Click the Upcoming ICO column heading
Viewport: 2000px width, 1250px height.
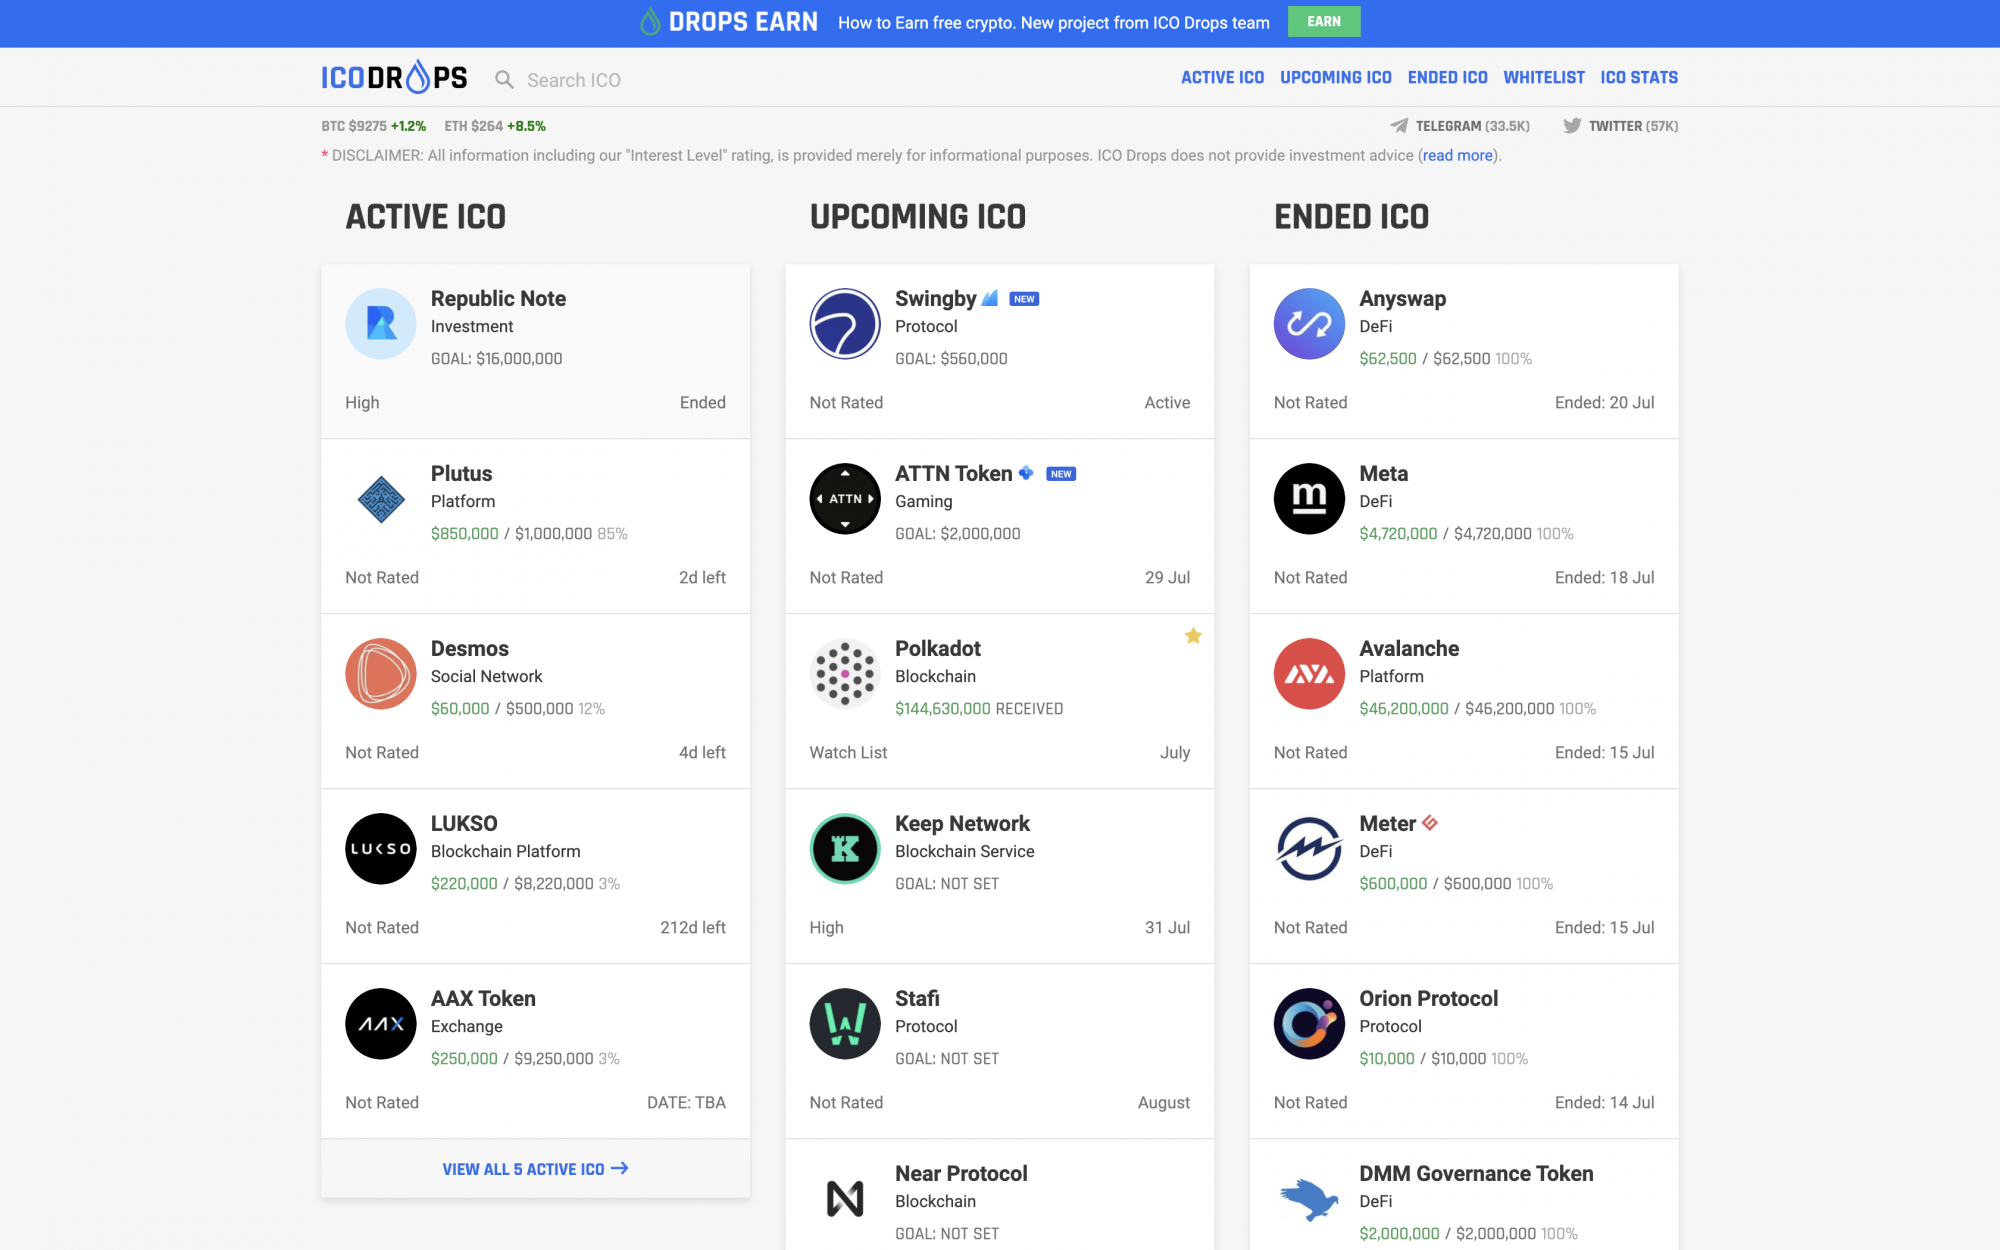click(x=918, y=216)
